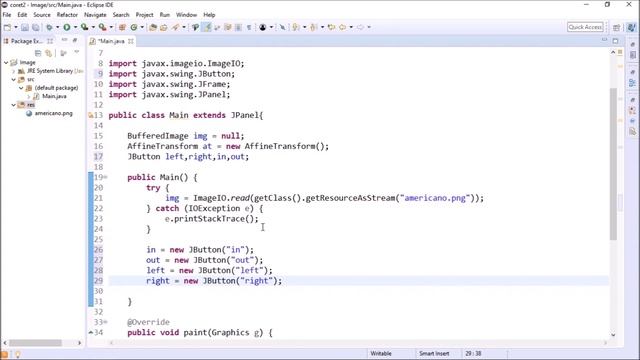Open the Help menu
Screen dimensions: 640x360
point(209,15)
